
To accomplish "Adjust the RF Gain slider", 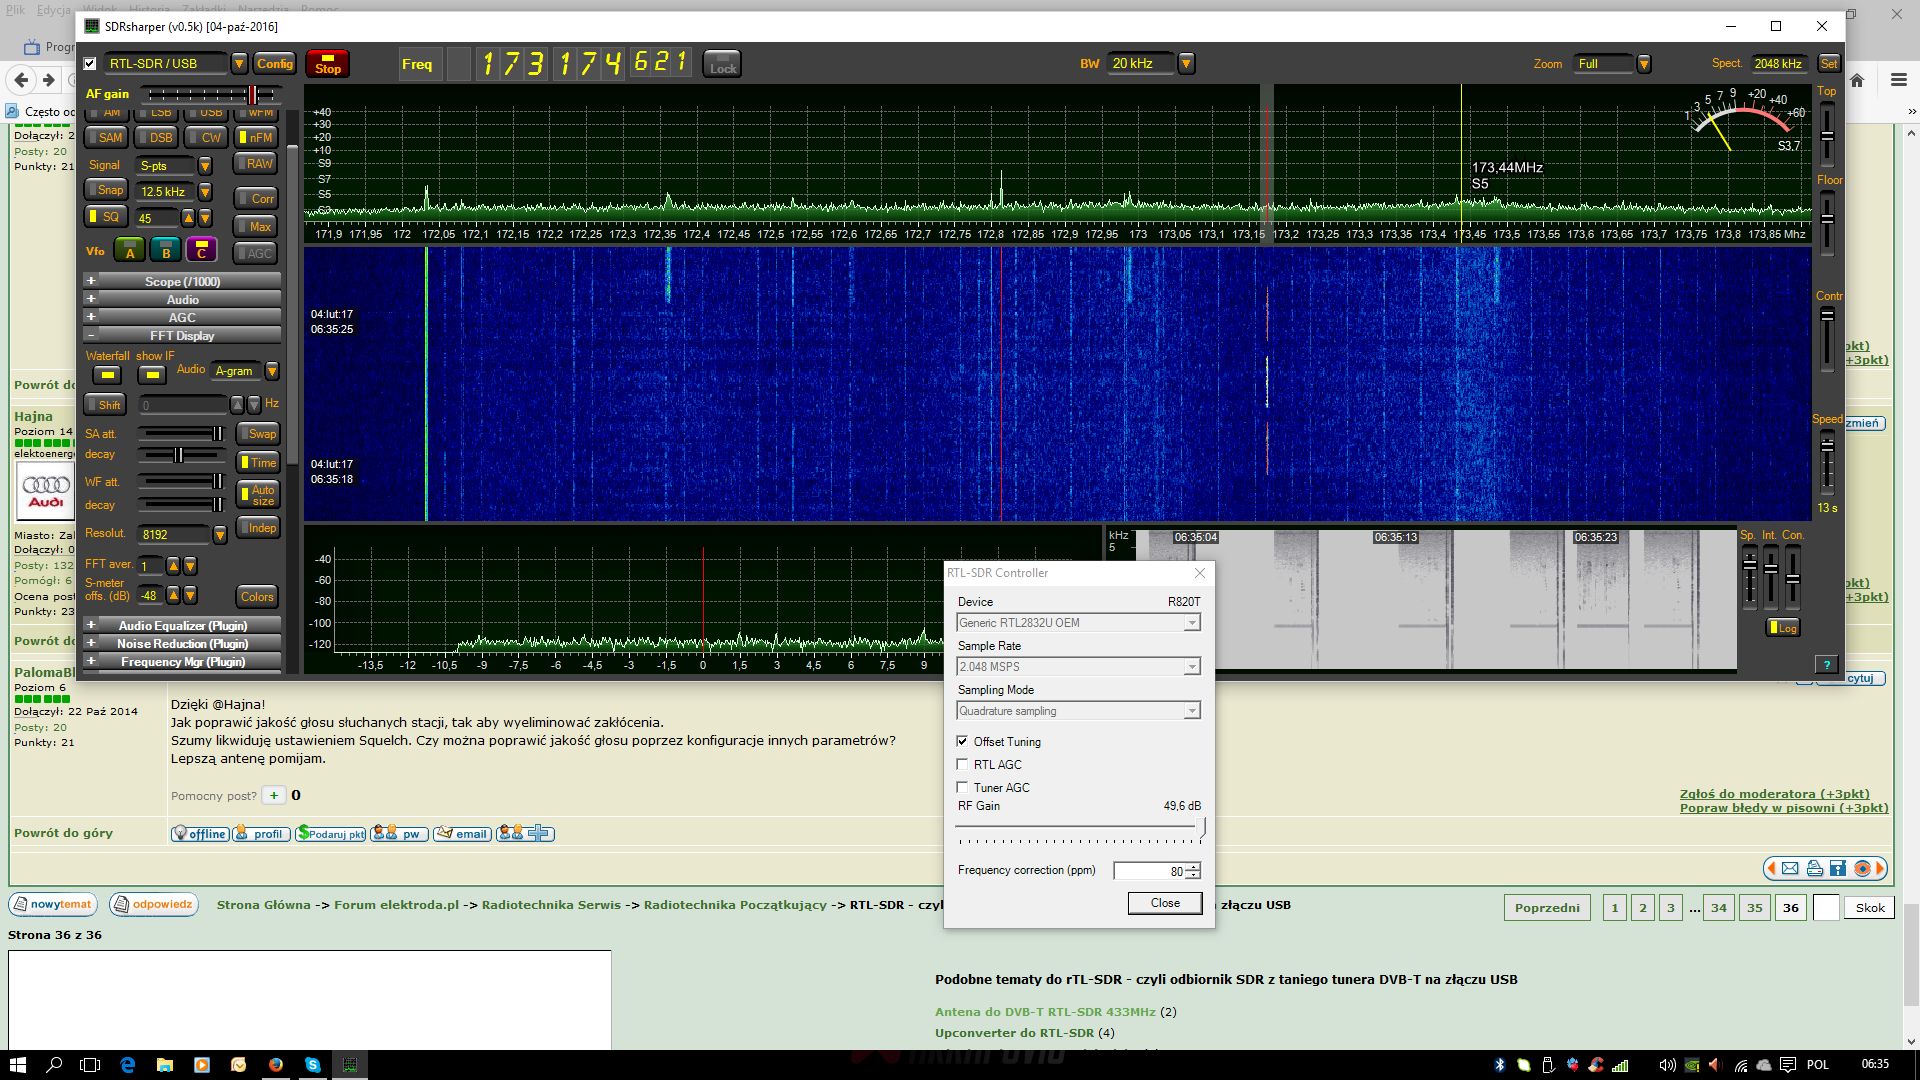I will click(x=1080, y=828).
